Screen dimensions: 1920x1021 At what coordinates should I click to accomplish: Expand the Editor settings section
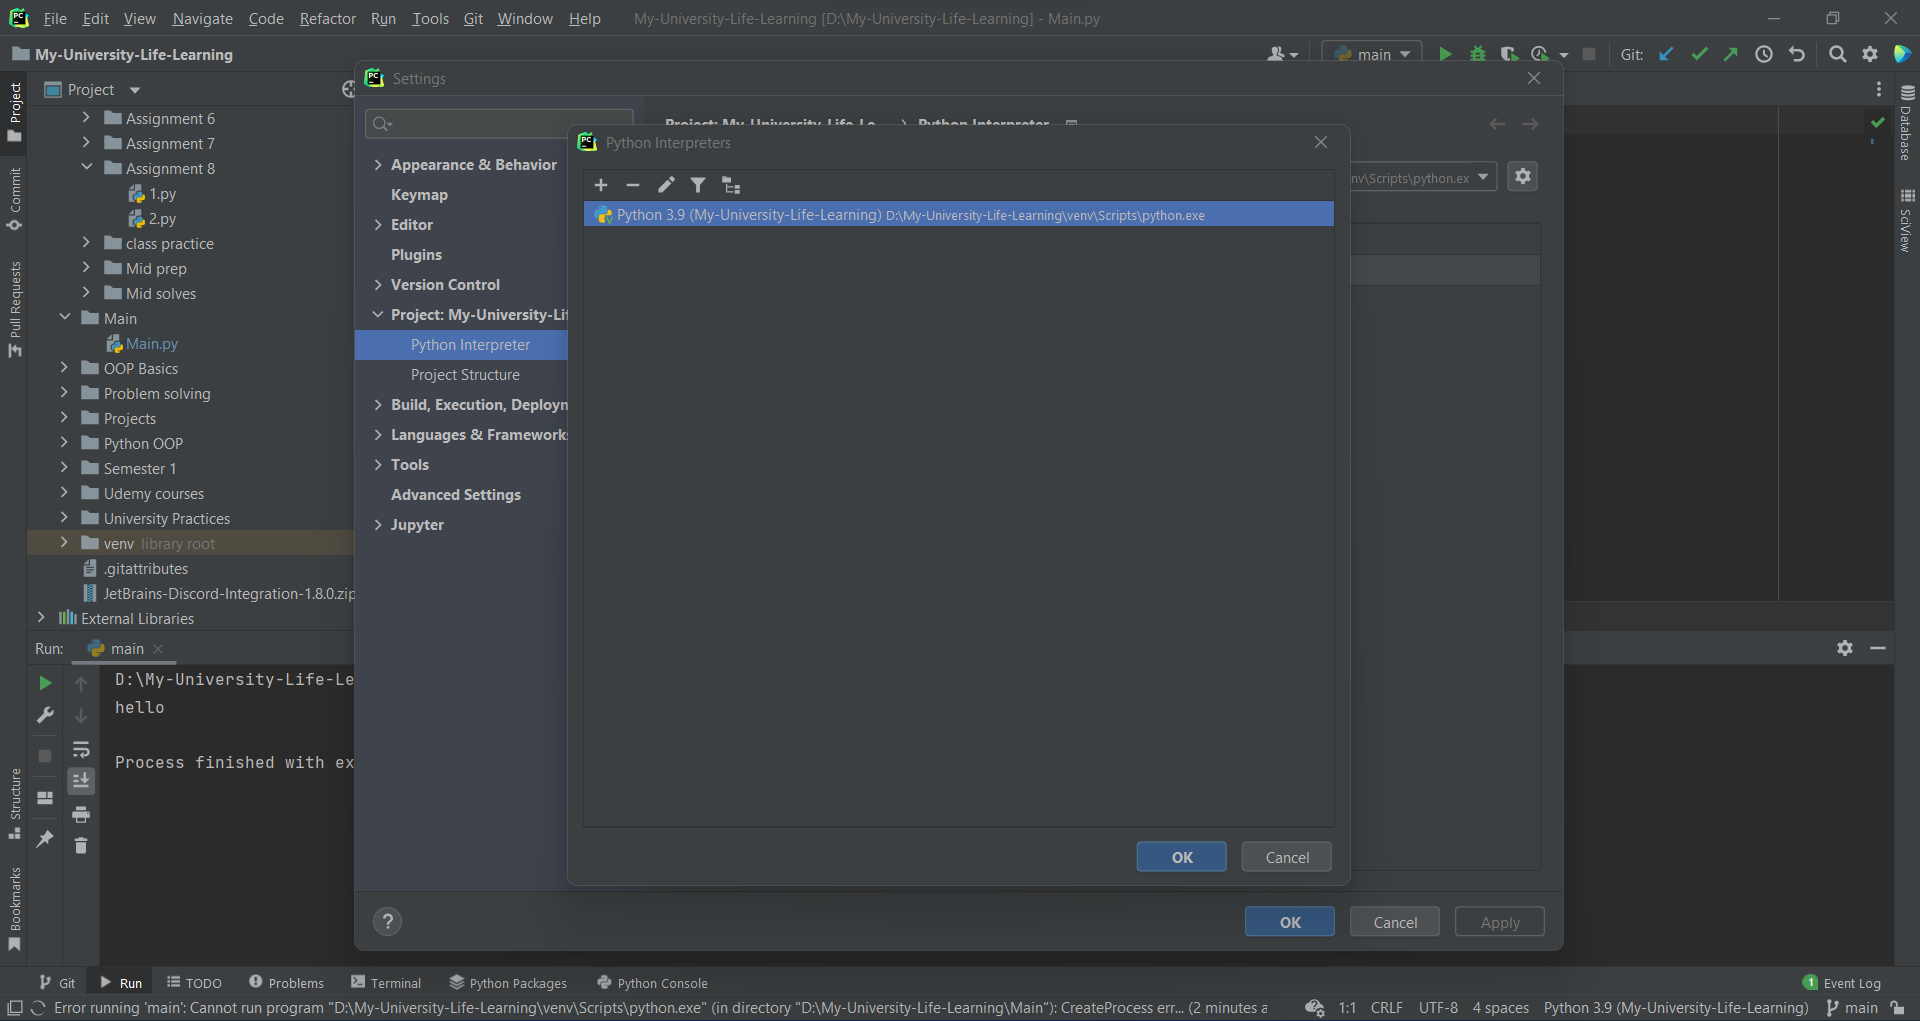(378, 225)
